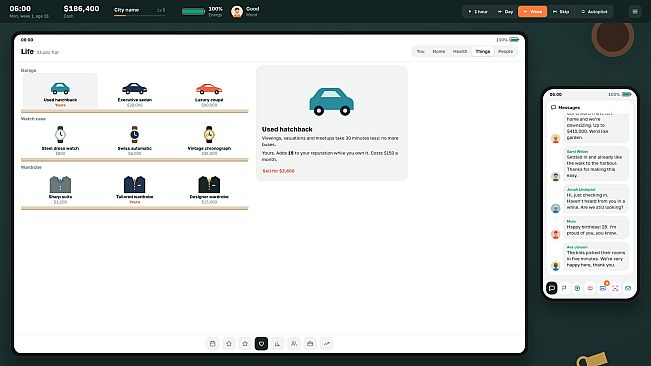This screenshot has width=651, height=366.
Task: Click the Sell hatchback link
Action: tap(278, 171)
